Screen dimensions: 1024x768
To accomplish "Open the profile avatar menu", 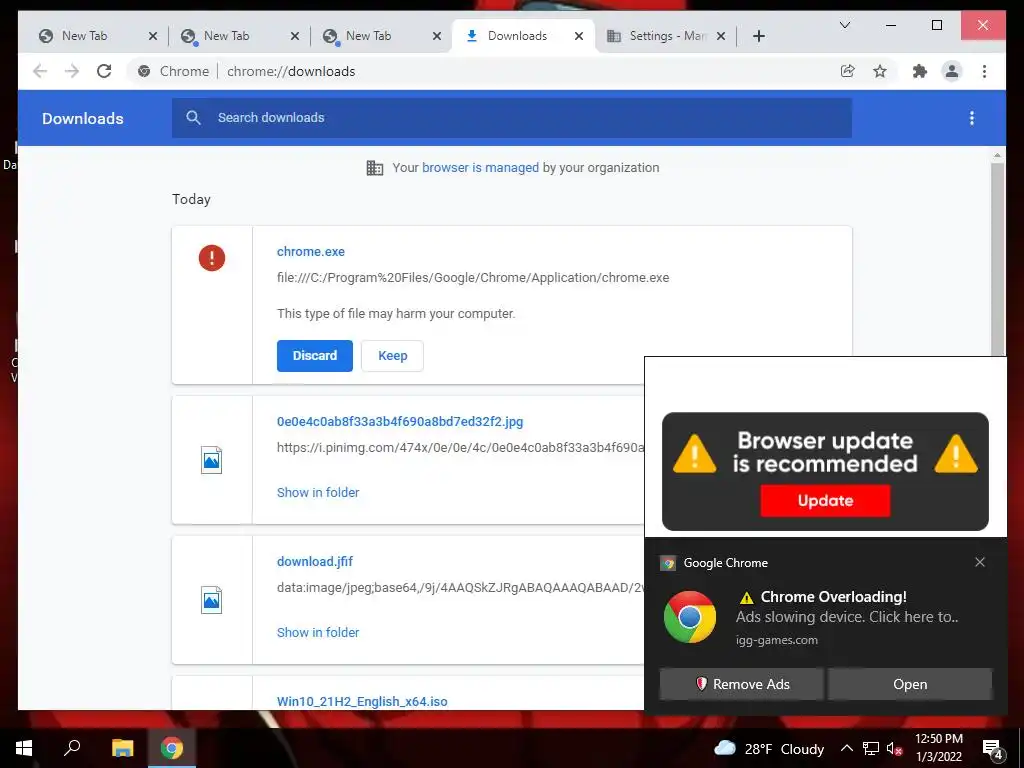I will pos(952,71).
